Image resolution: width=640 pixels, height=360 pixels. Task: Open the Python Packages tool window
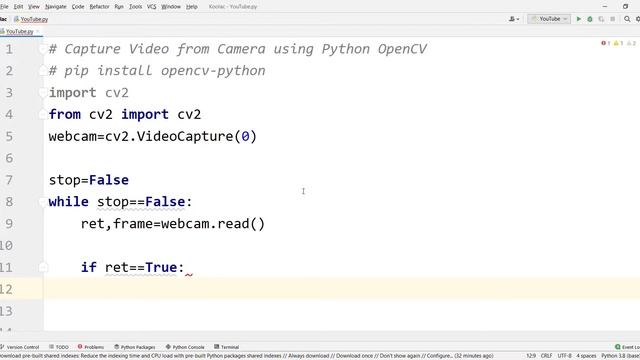coord(135,347)
